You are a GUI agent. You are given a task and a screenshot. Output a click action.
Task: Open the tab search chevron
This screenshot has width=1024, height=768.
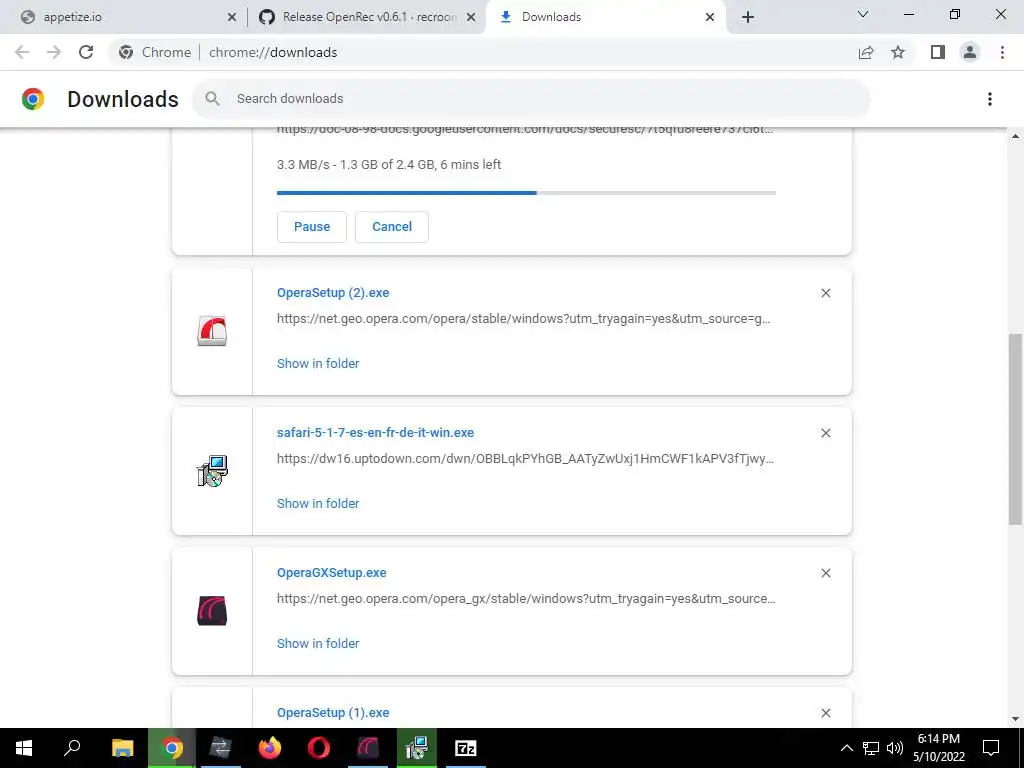click(863, 14)
